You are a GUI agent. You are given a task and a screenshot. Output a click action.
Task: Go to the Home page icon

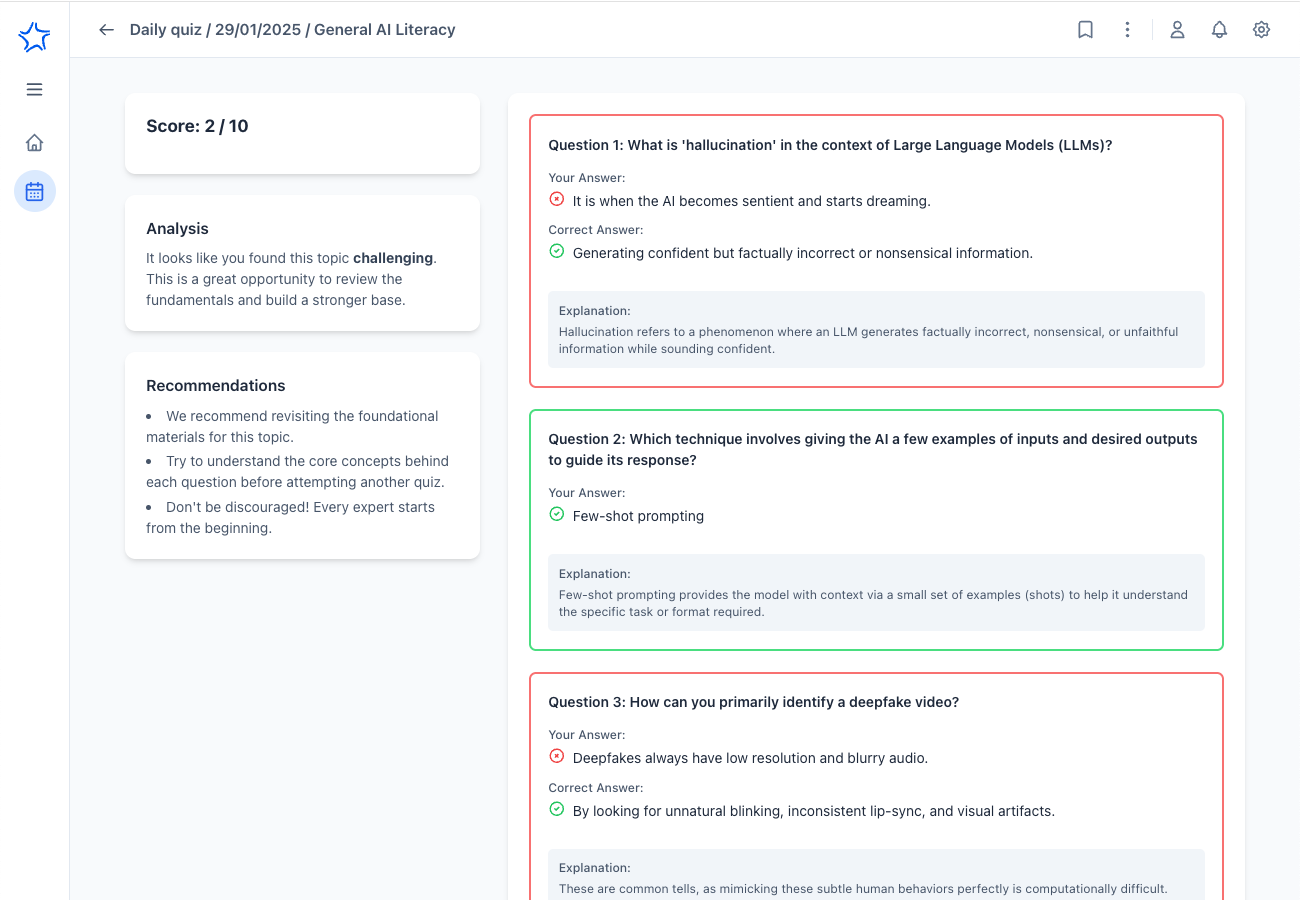click(34, 143)
